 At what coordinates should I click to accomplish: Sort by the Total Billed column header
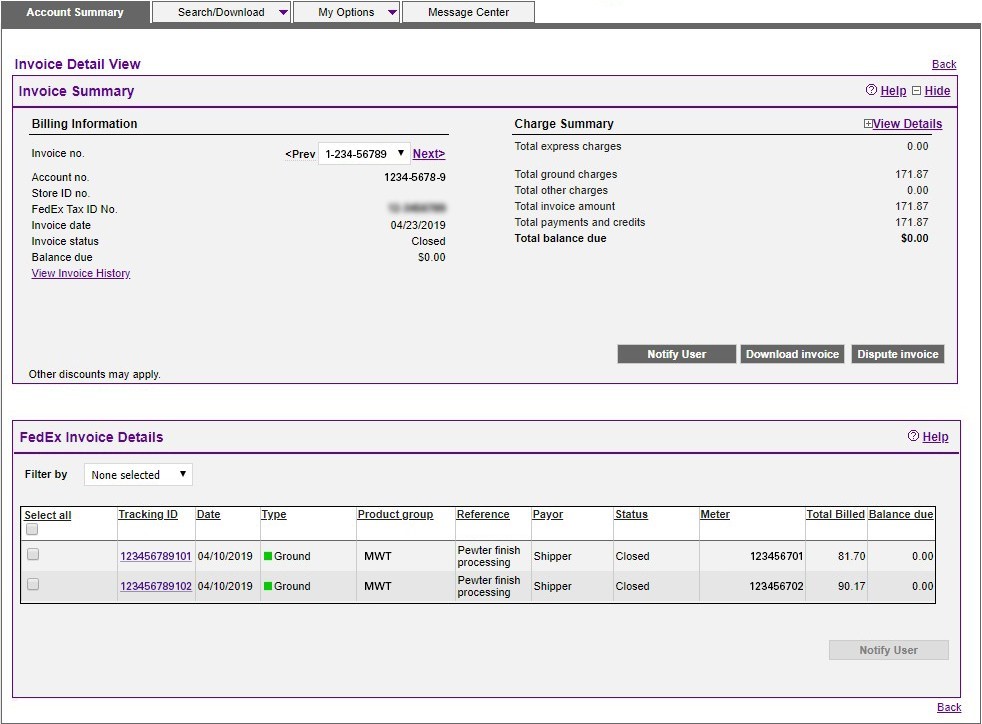[x=835, y=514]
